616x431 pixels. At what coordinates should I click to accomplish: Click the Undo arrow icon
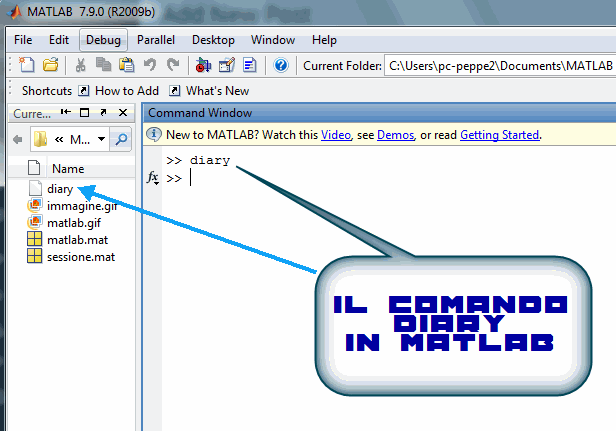(x=150, y=65)
